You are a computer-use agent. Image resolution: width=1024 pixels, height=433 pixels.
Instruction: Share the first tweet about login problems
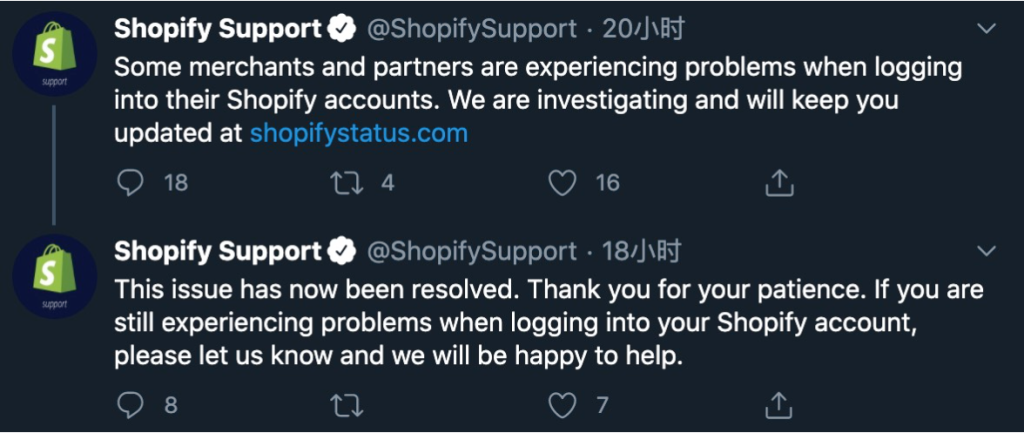779,182
